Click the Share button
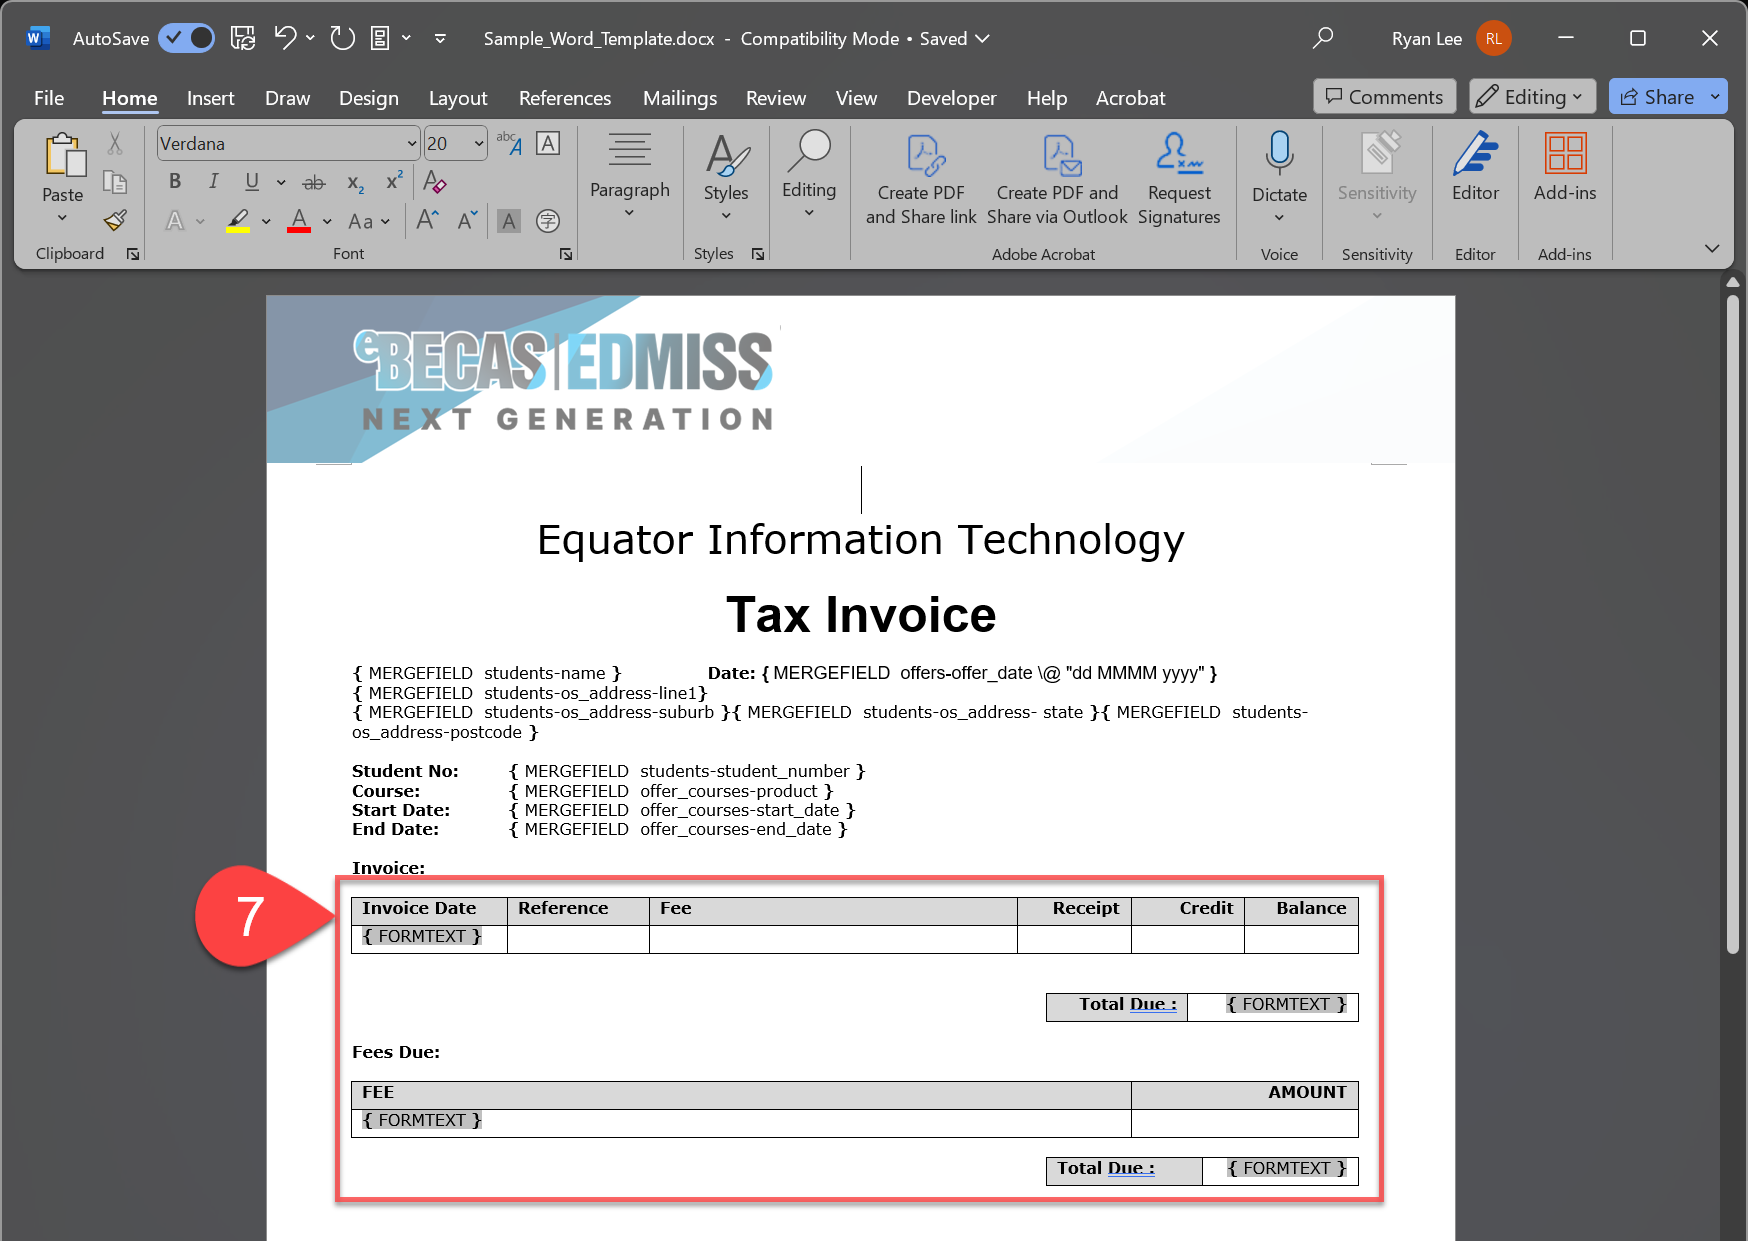The width and height of the screenshot is (1748, 1241). pyautogui.click(x=1657, y=97)
